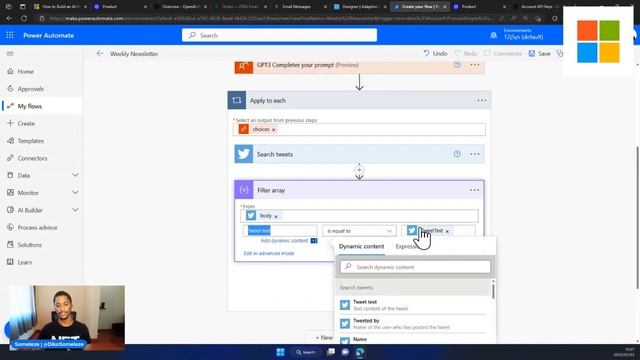This screenshot has height=360, width=640.
Task: Open Windows Start button on taskbar
Action: (x=280, y=352)
